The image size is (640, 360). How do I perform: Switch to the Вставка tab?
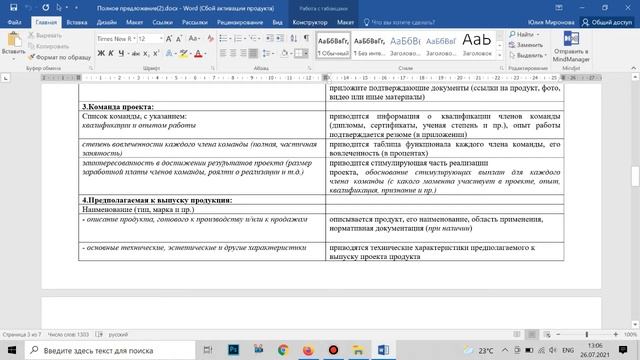point(77,22)
